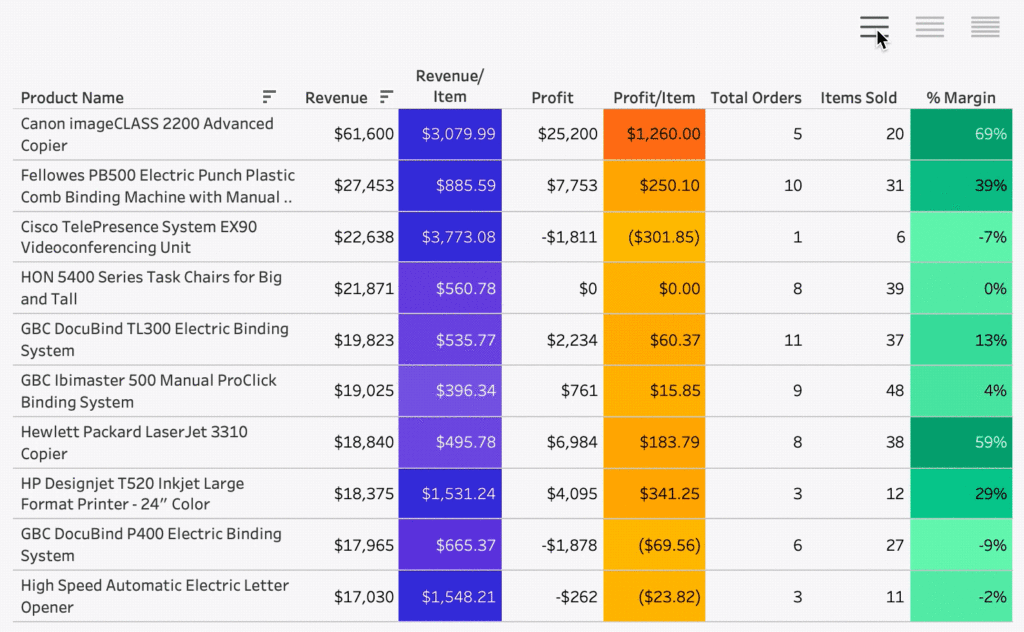Image resolution: width=1024 pixels, height=632 pixels.
Task: Click the $27,453 revenue value
Action: pyautogui.click(x=364, y=186)
